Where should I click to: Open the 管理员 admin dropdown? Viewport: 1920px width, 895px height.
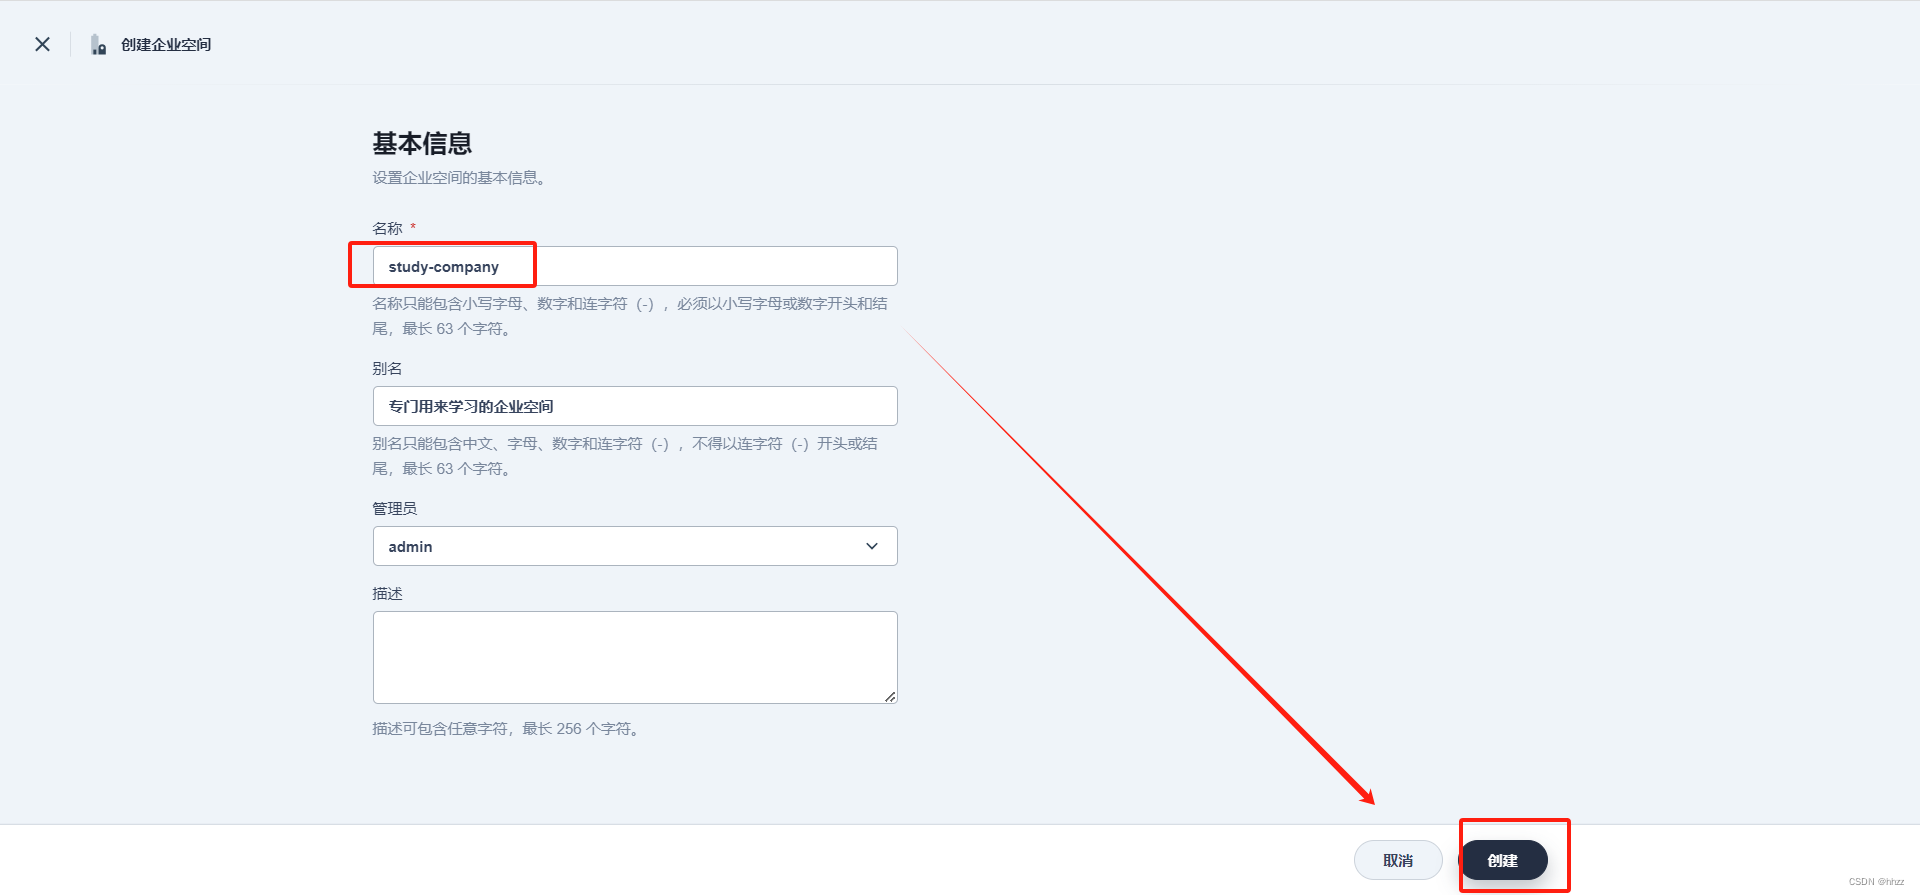(635, 546)
